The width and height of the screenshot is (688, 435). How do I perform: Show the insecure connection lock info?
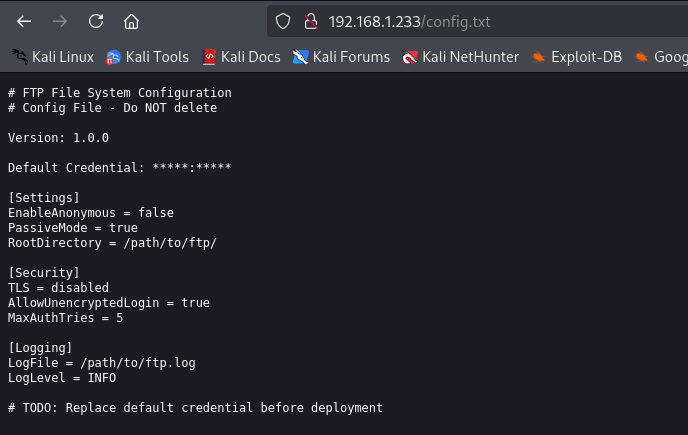point(309,21)
